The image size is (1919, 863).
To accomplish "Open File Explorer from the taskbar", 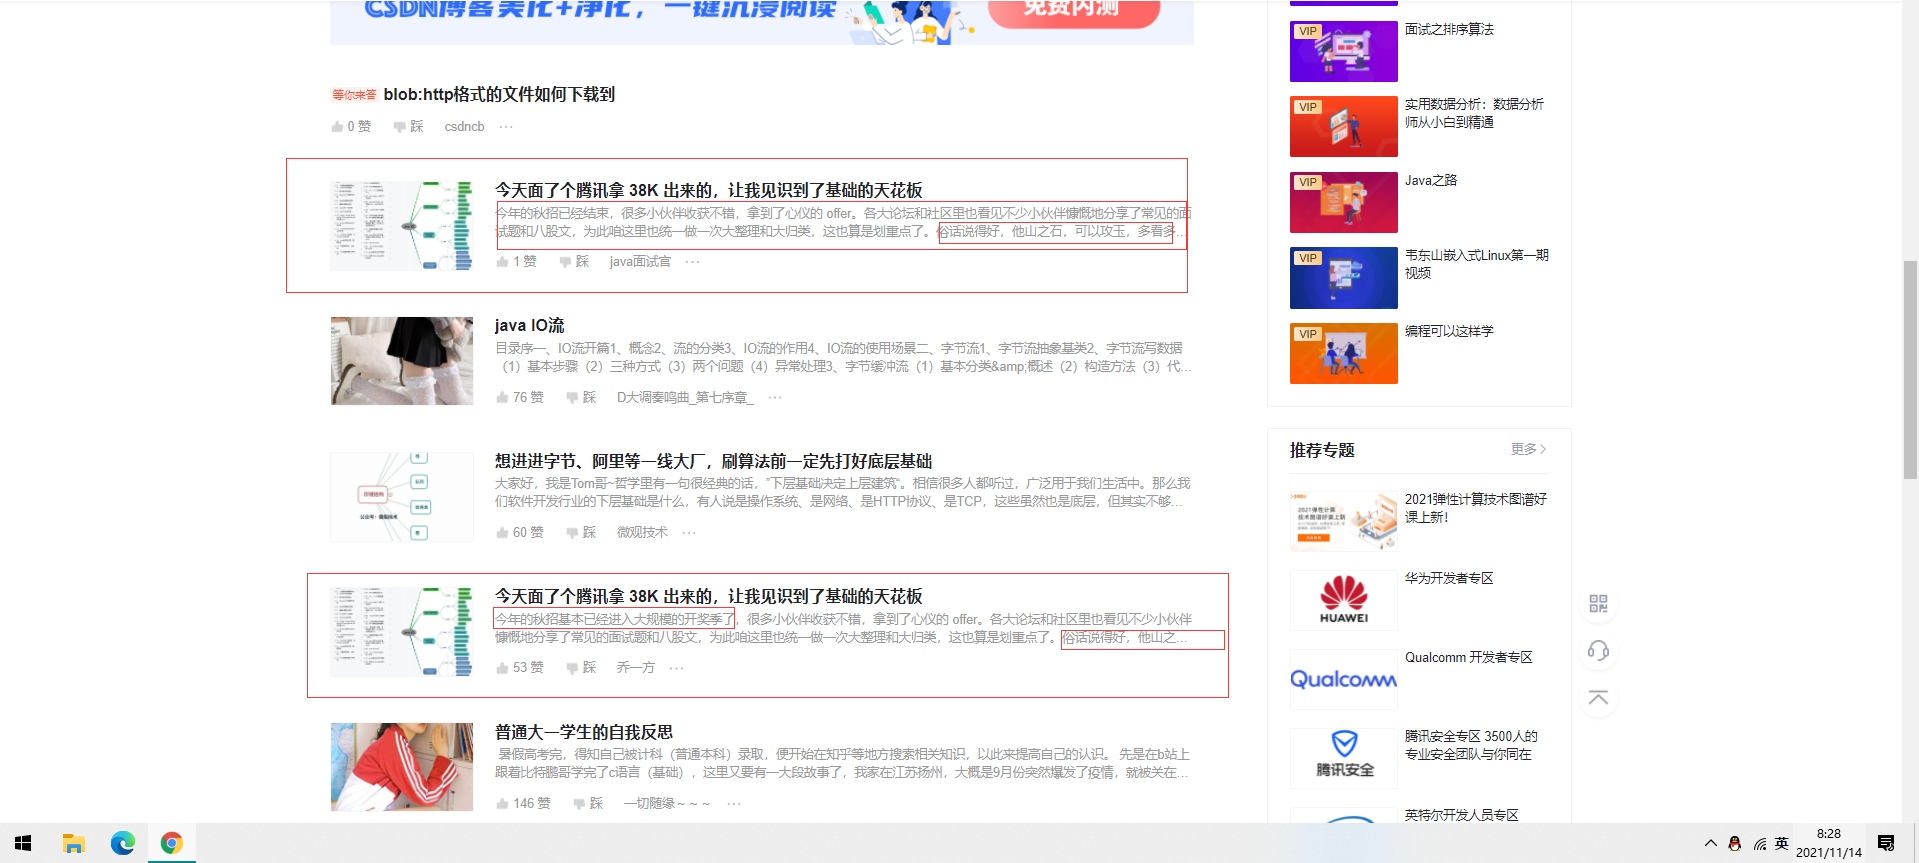I will click(x=73, y=844).
